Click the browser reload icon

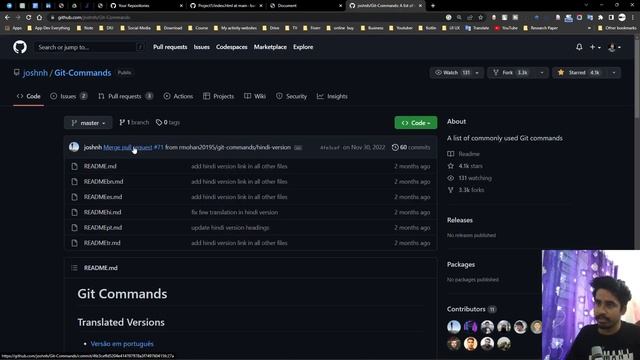click(x=29, y=18)
